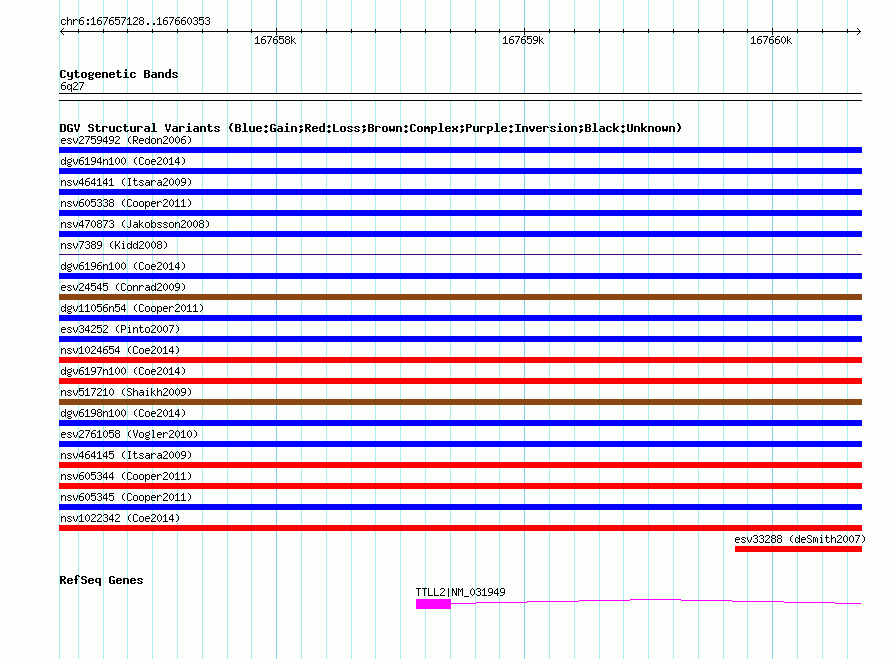The width and height of the screenshot is (890, 659).
Task: Open variant nsv605338 (Cooper2011) label
Action: pos(126,203)
